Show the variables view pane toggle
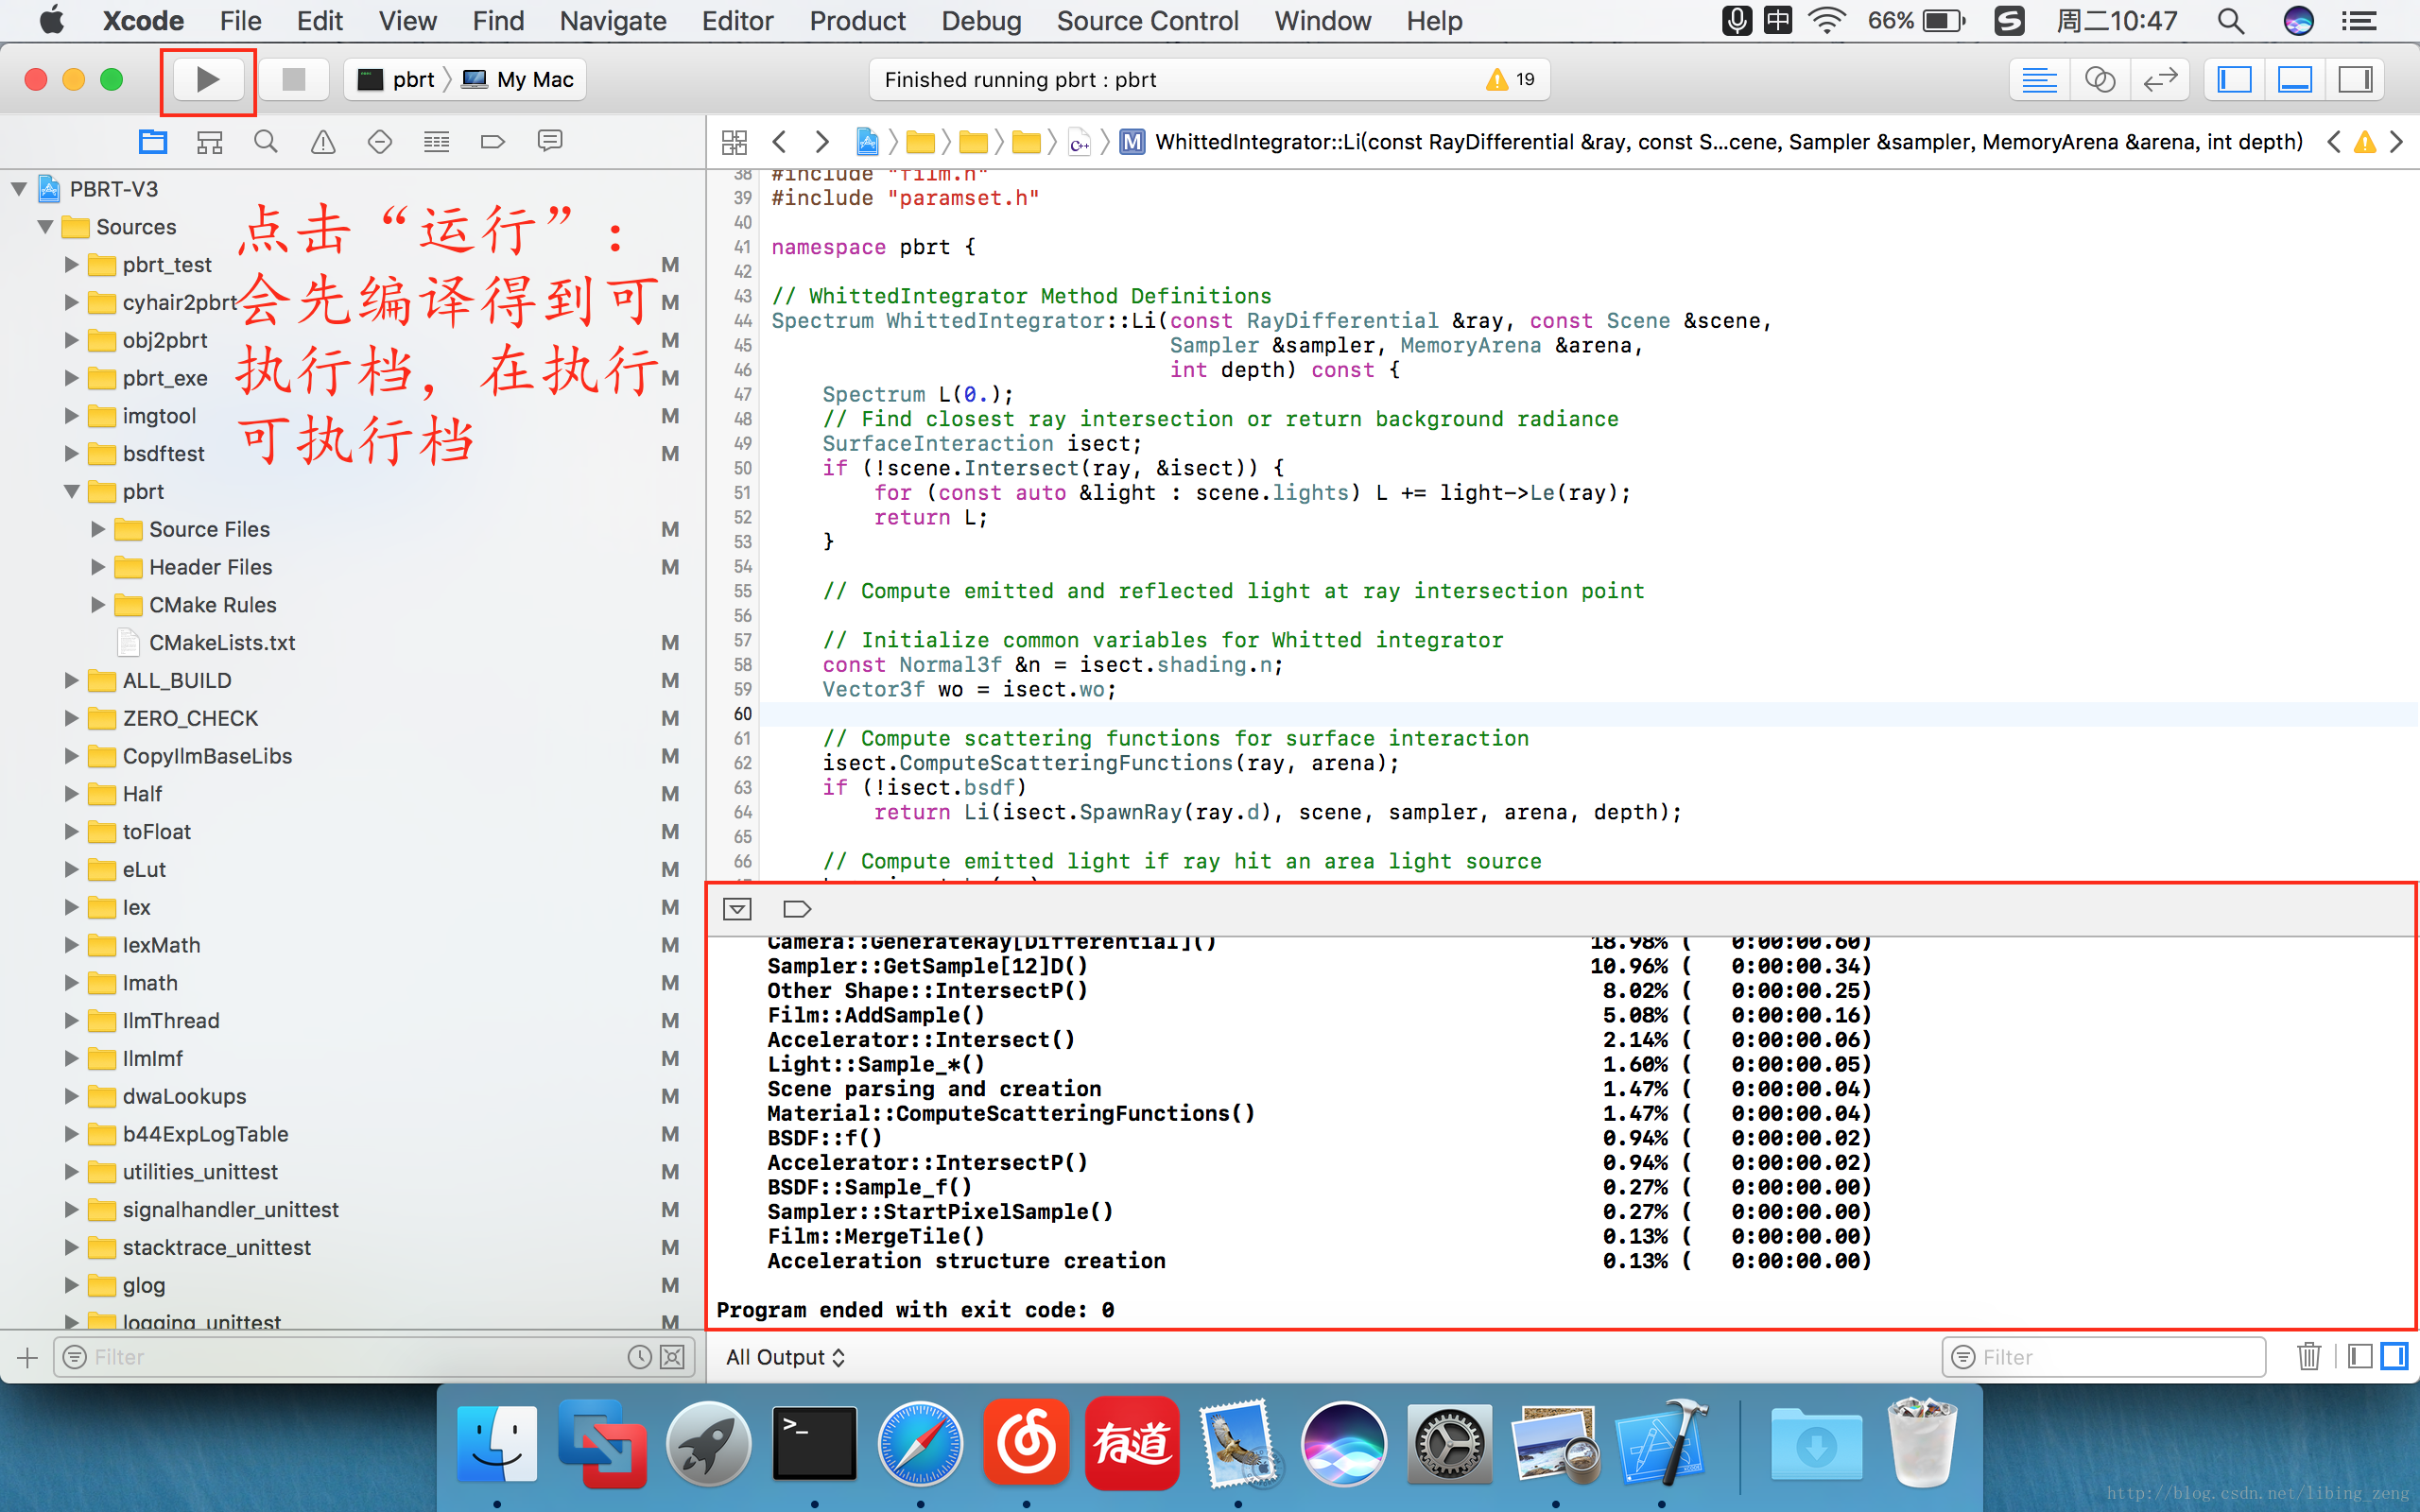This screenshot has width=2420, height=1512. tap(2361, 1357)
